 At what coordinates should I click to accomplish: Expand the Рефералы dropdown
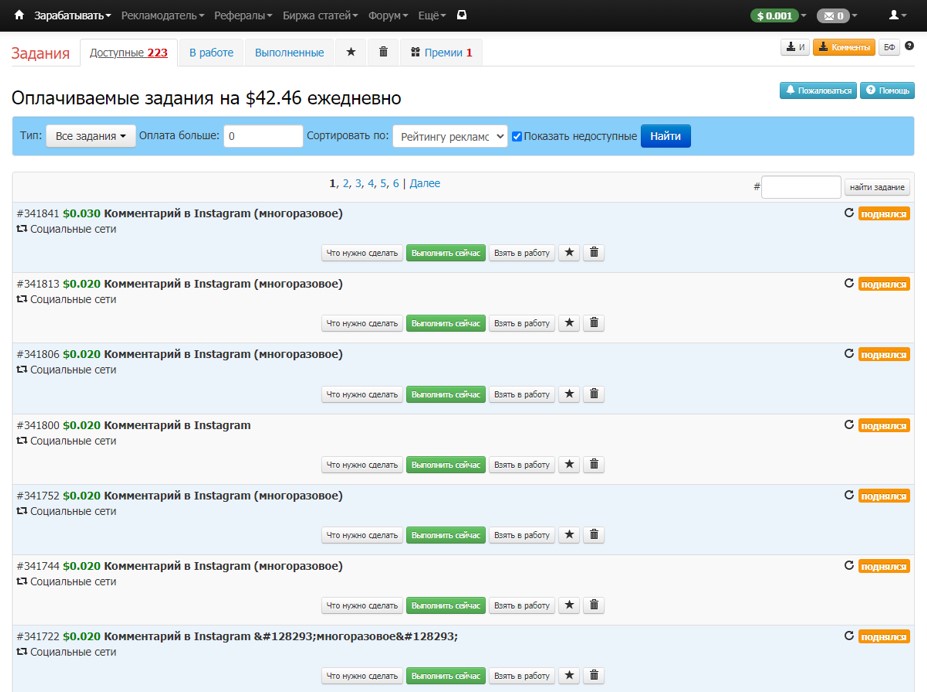(243, 15)
